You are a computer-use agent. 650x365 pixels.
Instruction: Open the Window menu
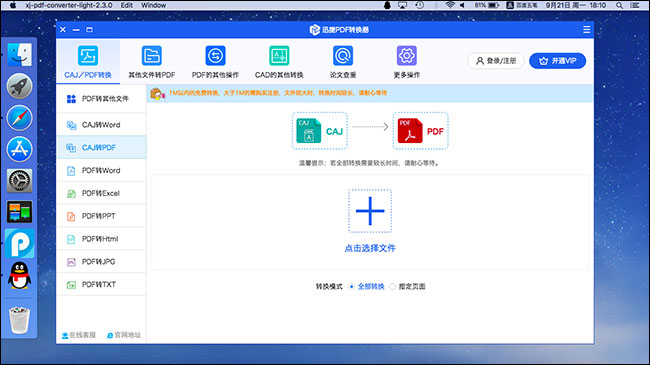[x=153, y=5]
